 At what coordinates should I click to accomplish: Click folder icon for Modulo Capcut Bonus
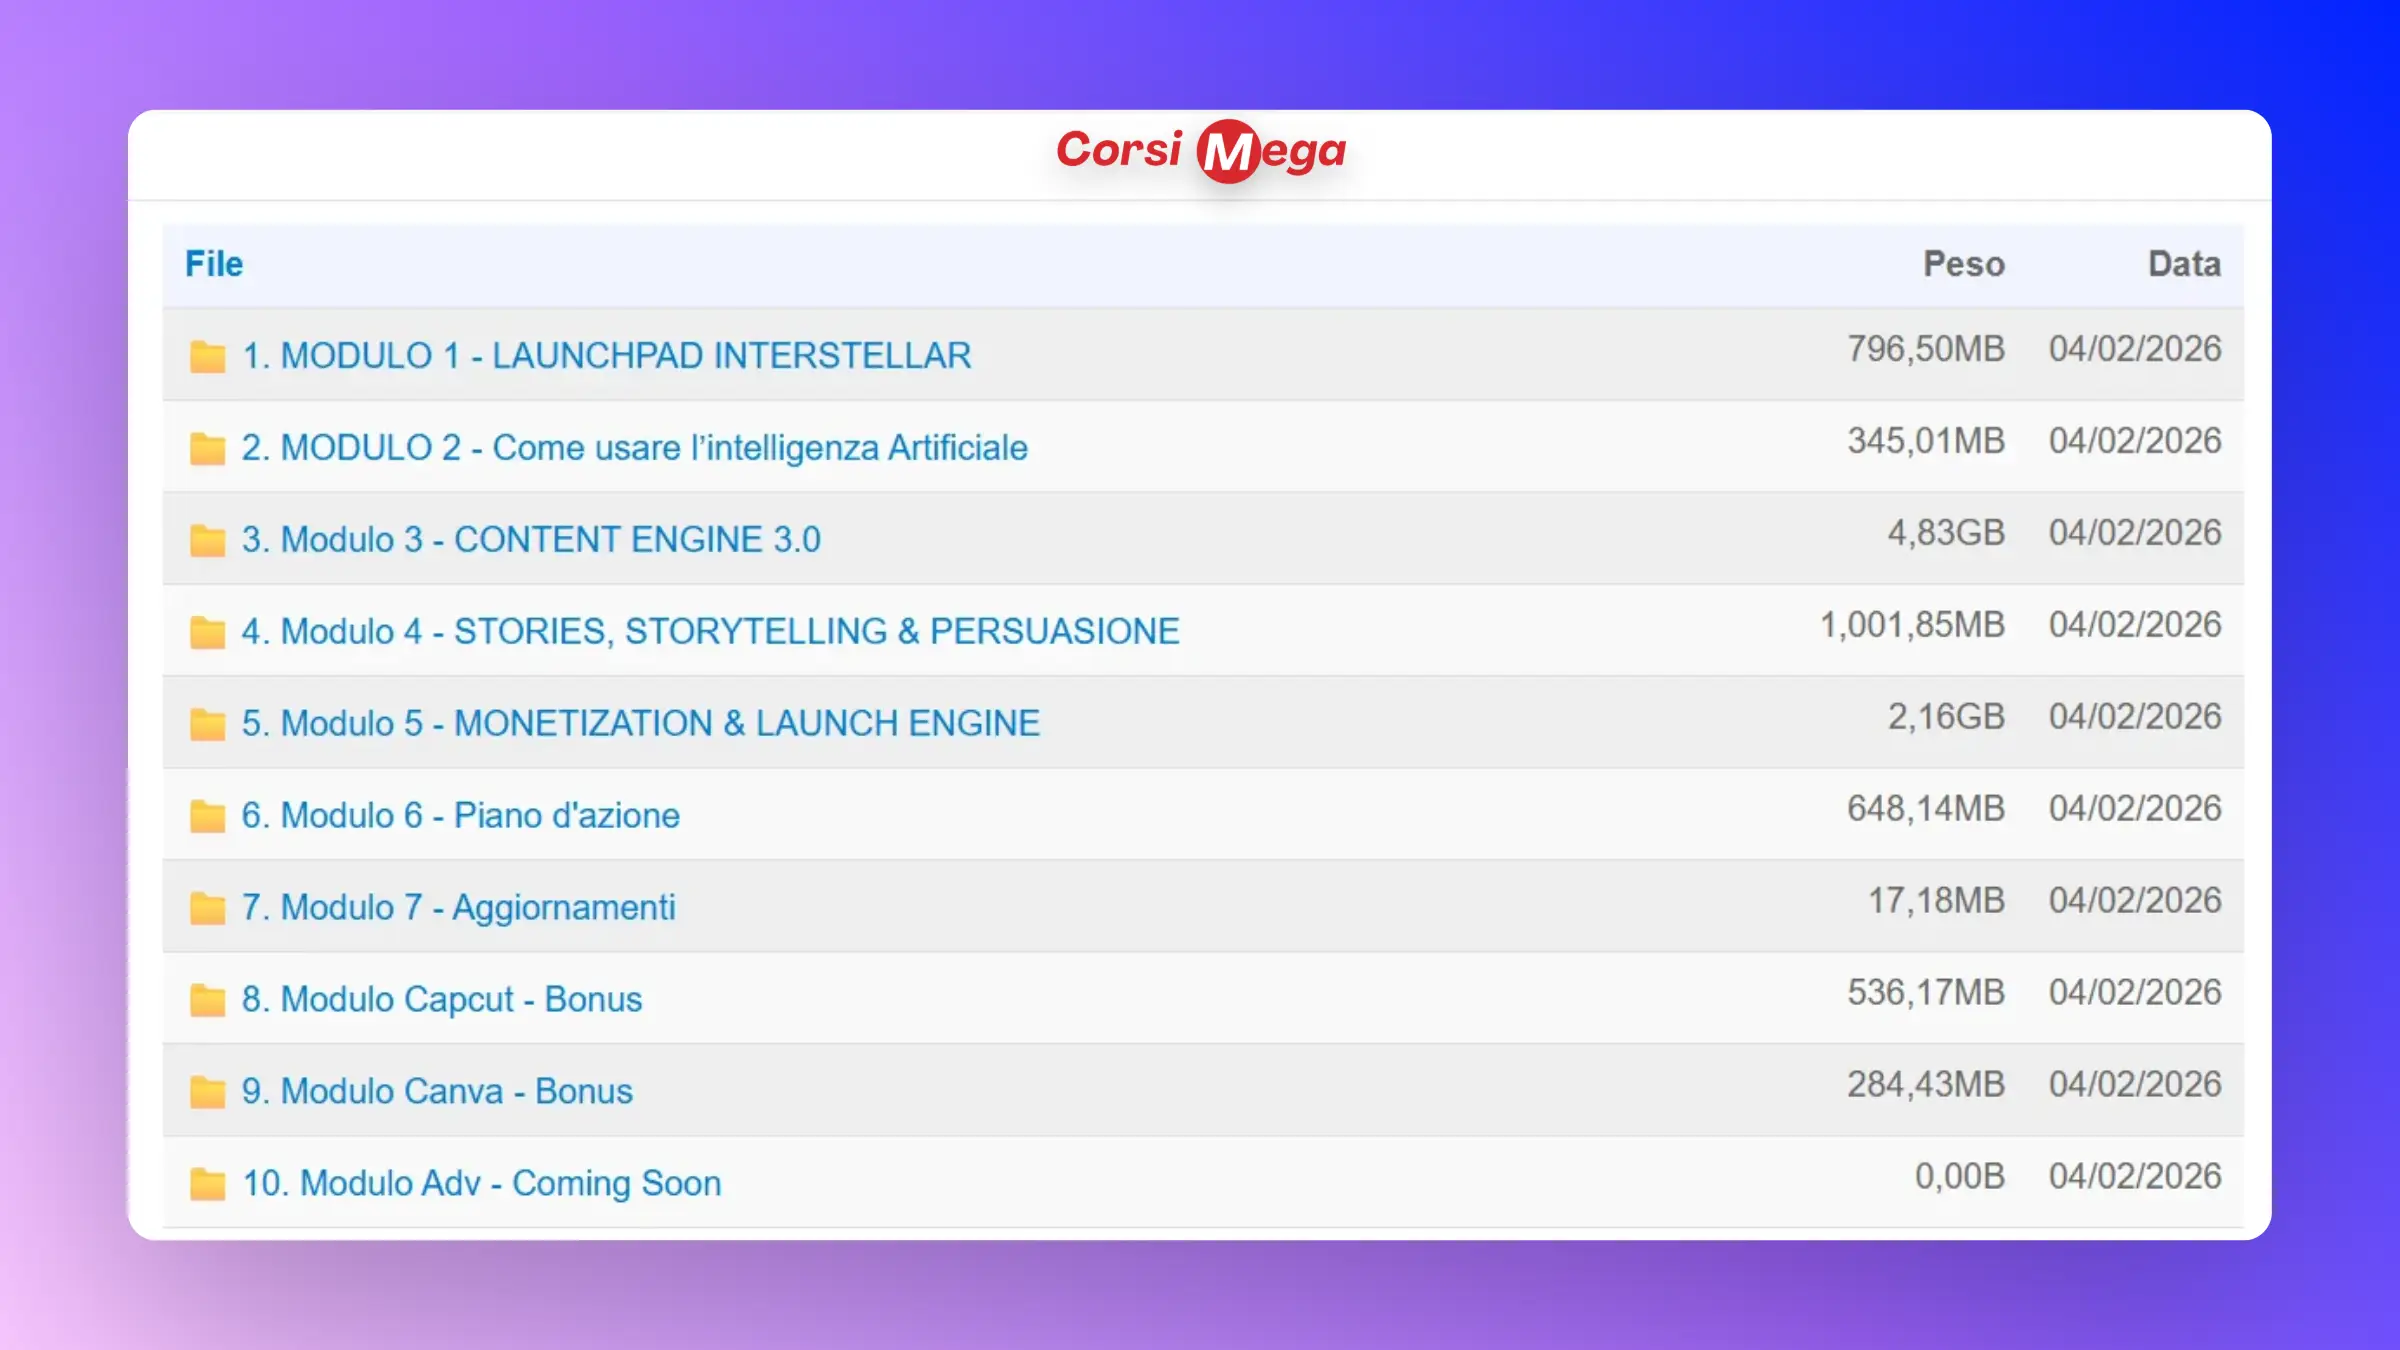(x=207, y=1000)
